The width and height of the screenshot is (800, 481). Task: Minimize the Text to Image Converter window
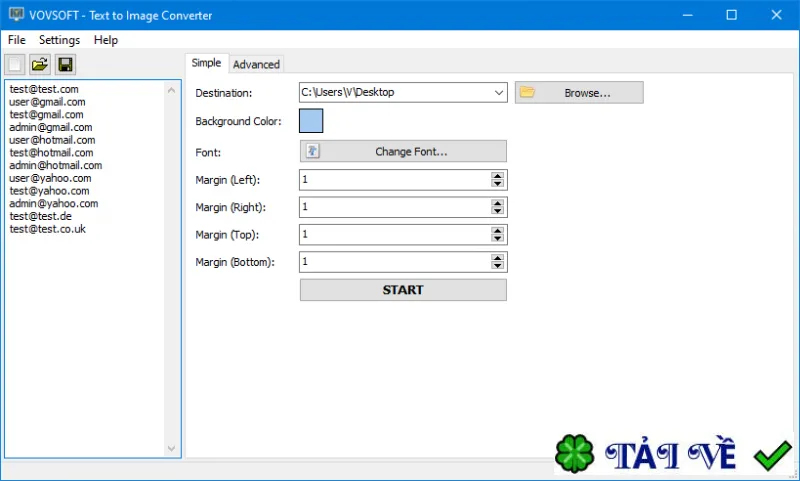[x=688, y=15]
